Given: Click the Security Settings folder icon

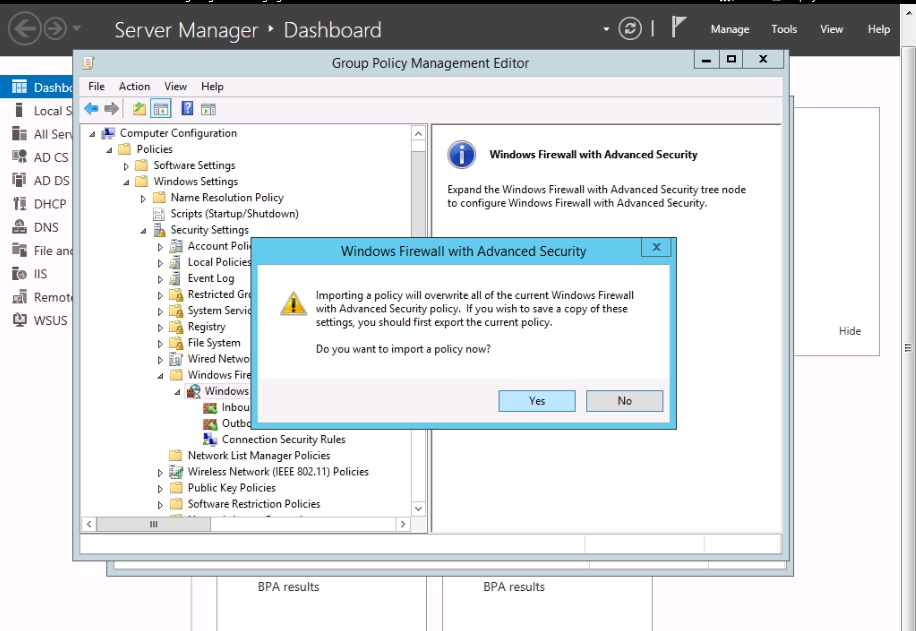Looking at the screenshot, I should 159,230.
